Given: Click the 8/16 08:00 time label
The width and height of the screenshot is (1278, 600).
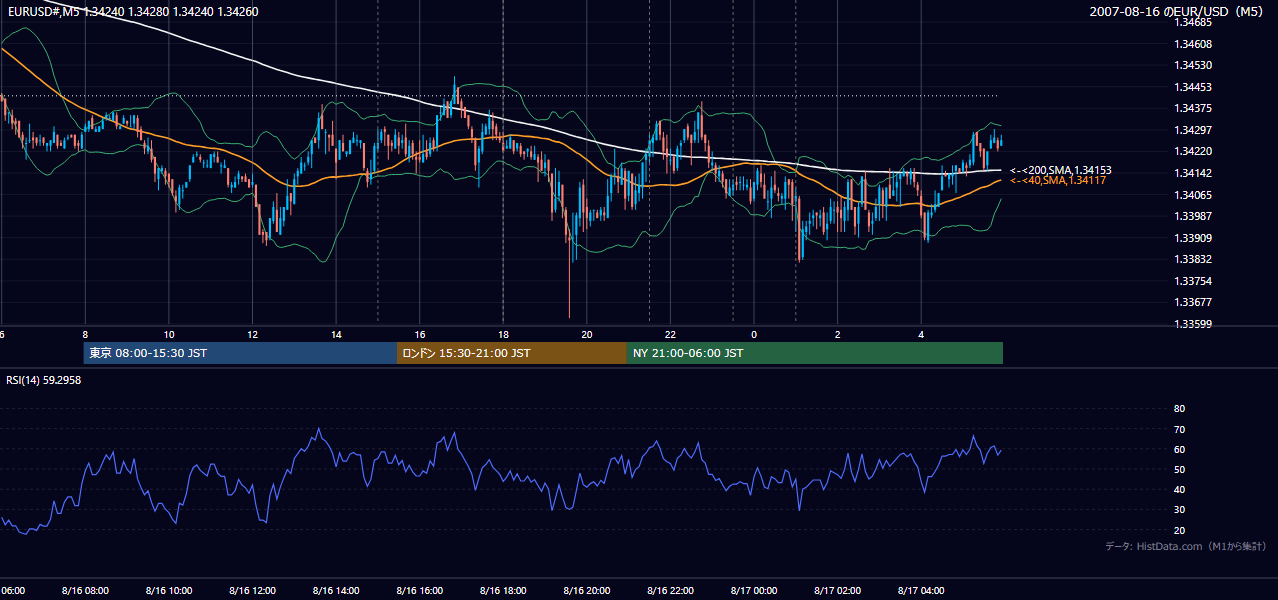Looking at the screenshot, I should click(85, 591).
